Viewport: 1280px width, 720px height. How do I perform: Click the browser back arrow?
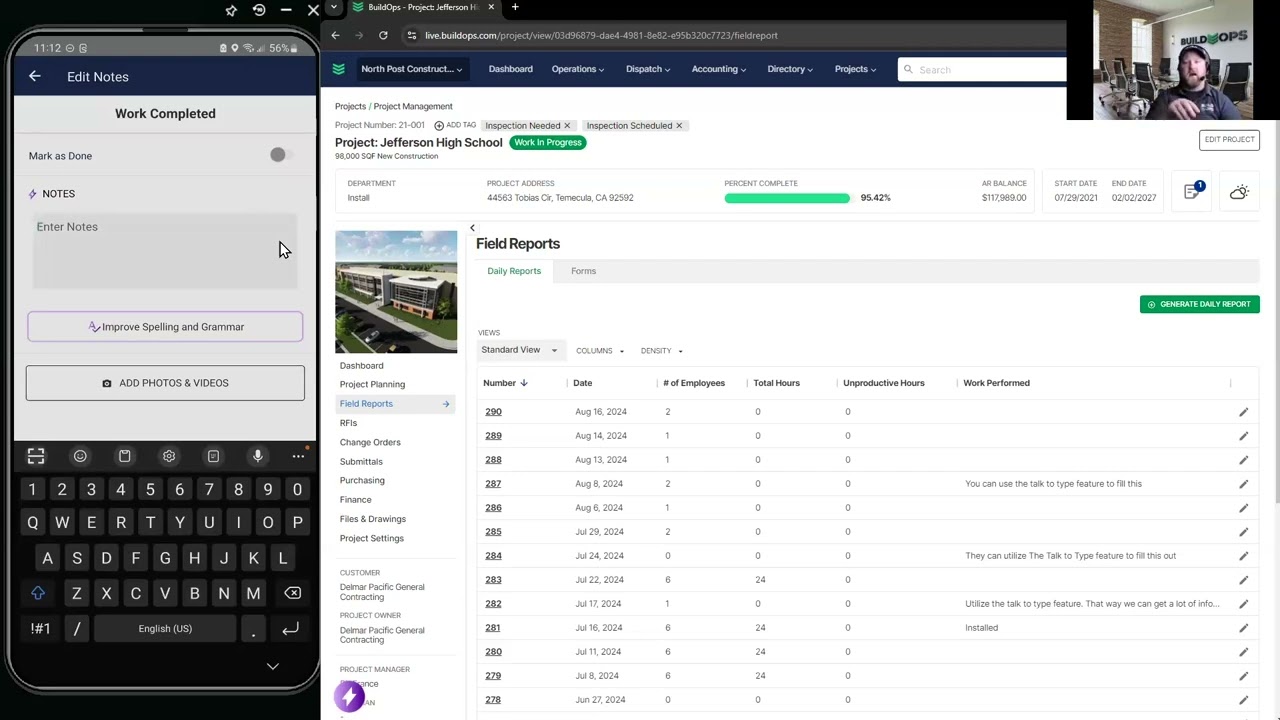[x=335, y=35]
